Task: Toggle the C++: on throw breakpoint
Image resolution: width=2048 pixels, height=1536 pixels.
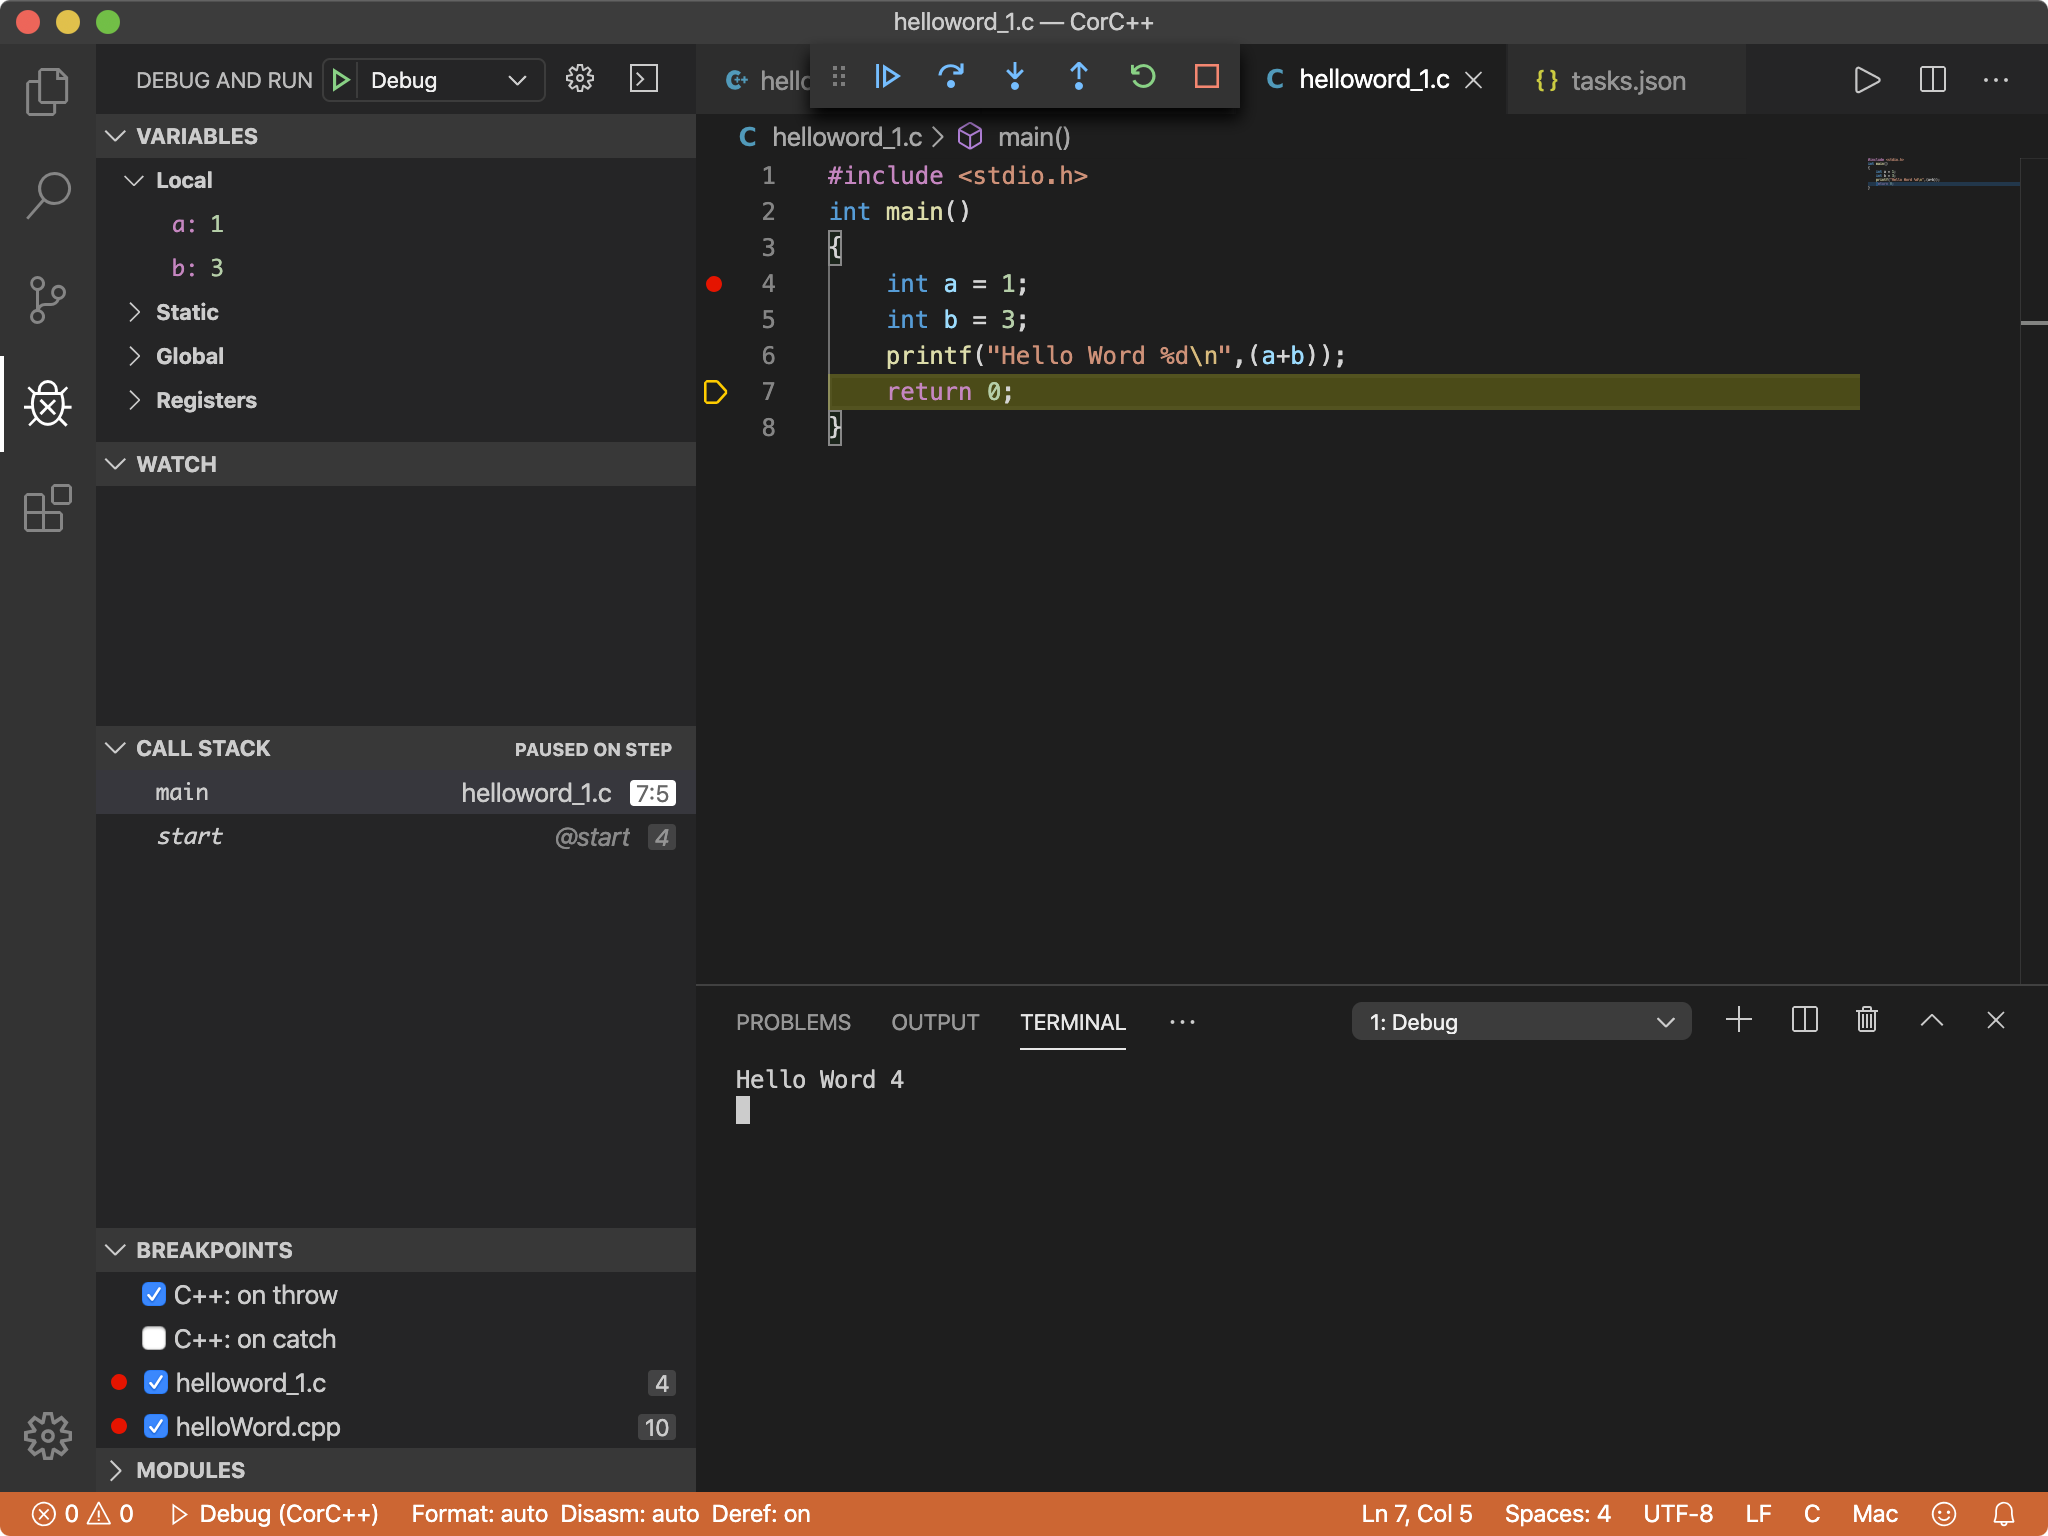Action: pyautogui.click(x=154, y=1295)
